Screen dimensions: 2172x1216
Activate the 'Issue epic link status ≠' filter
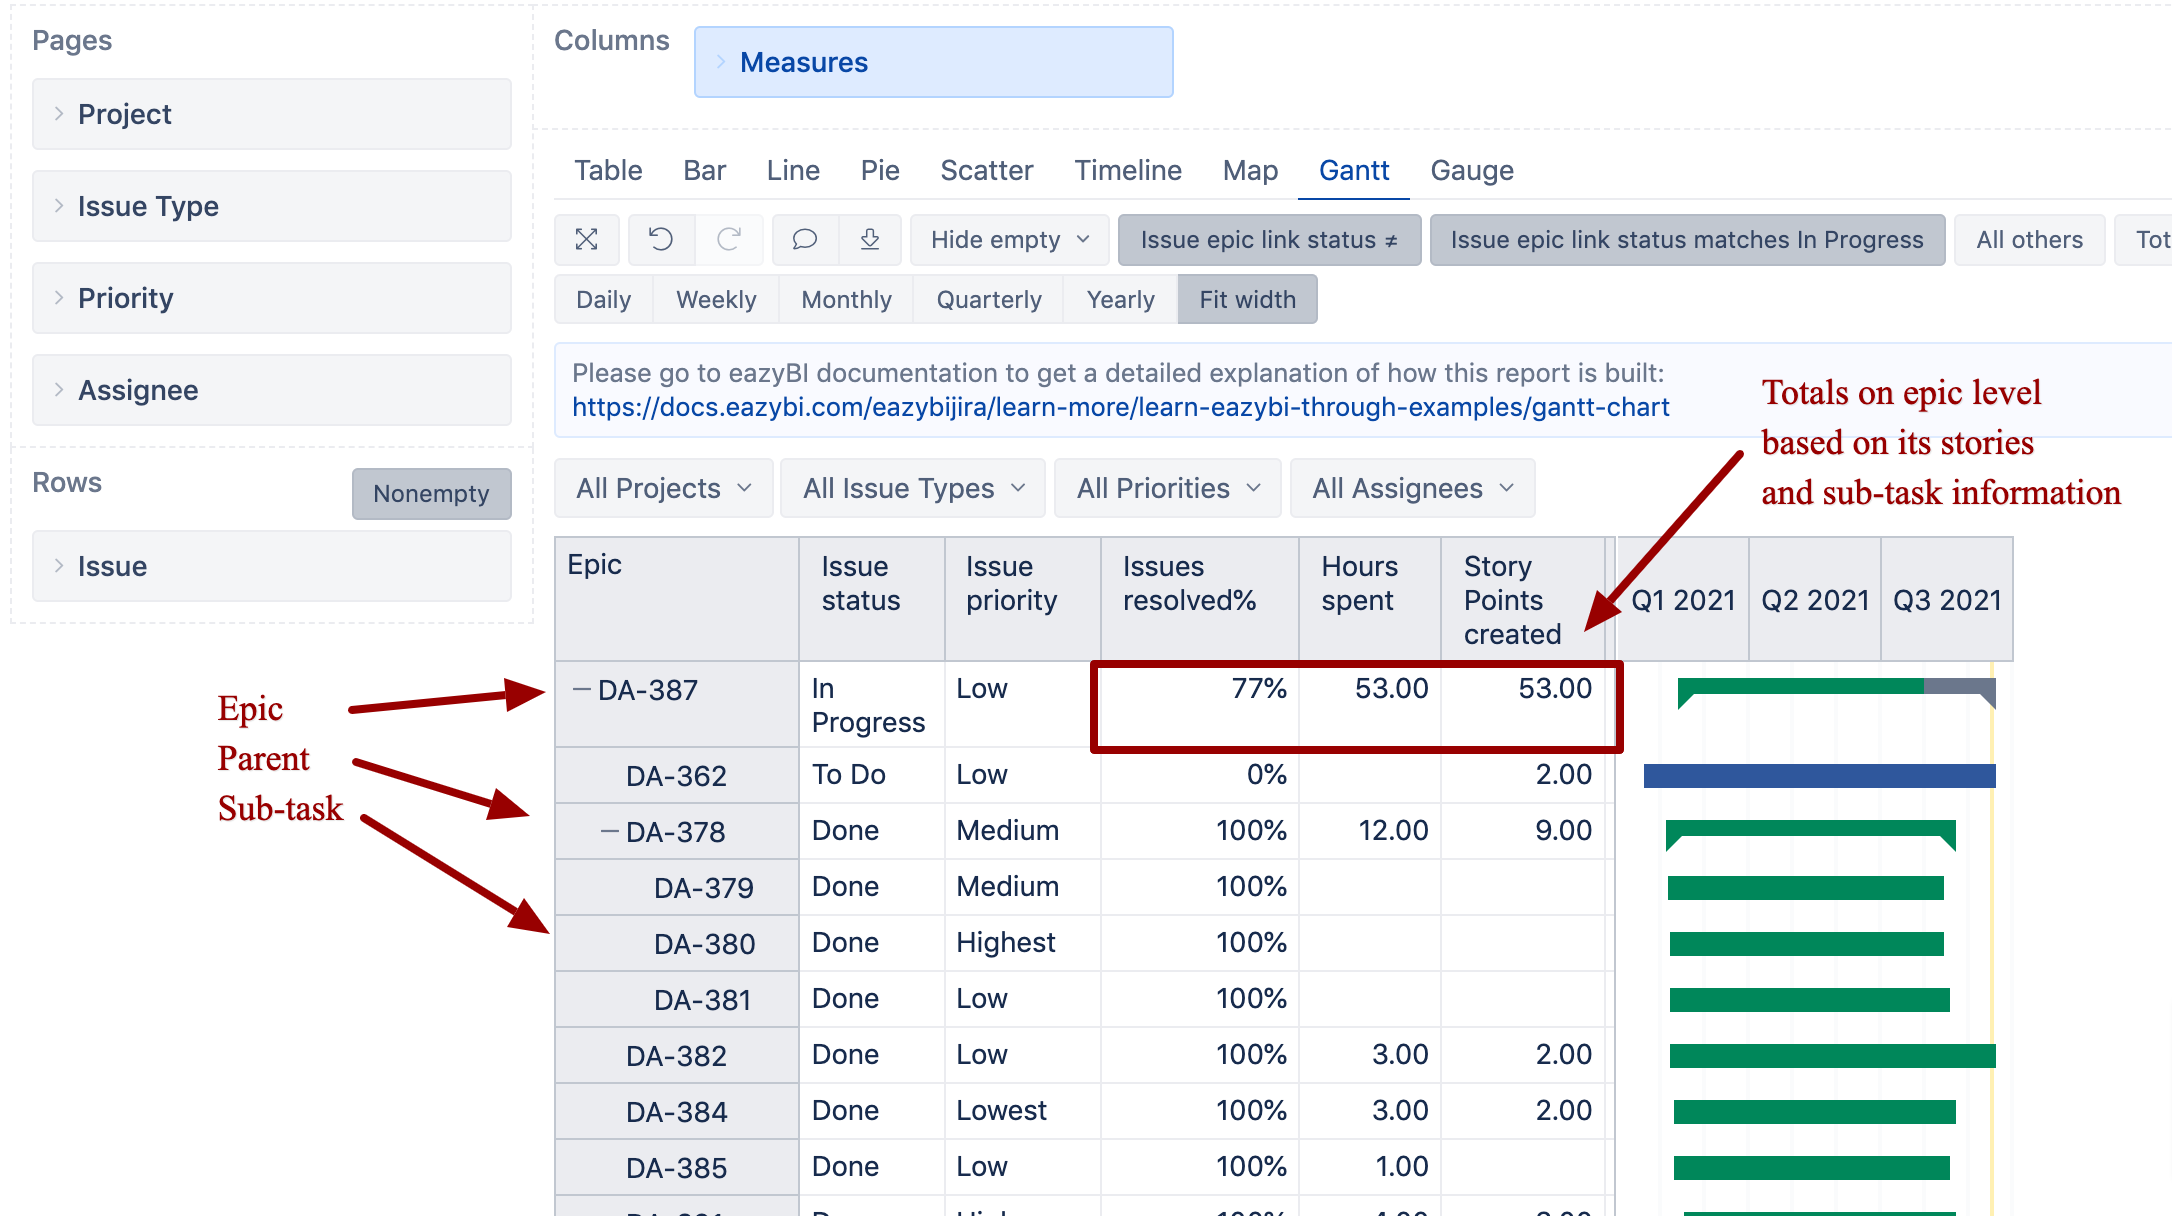point(1269,240)
